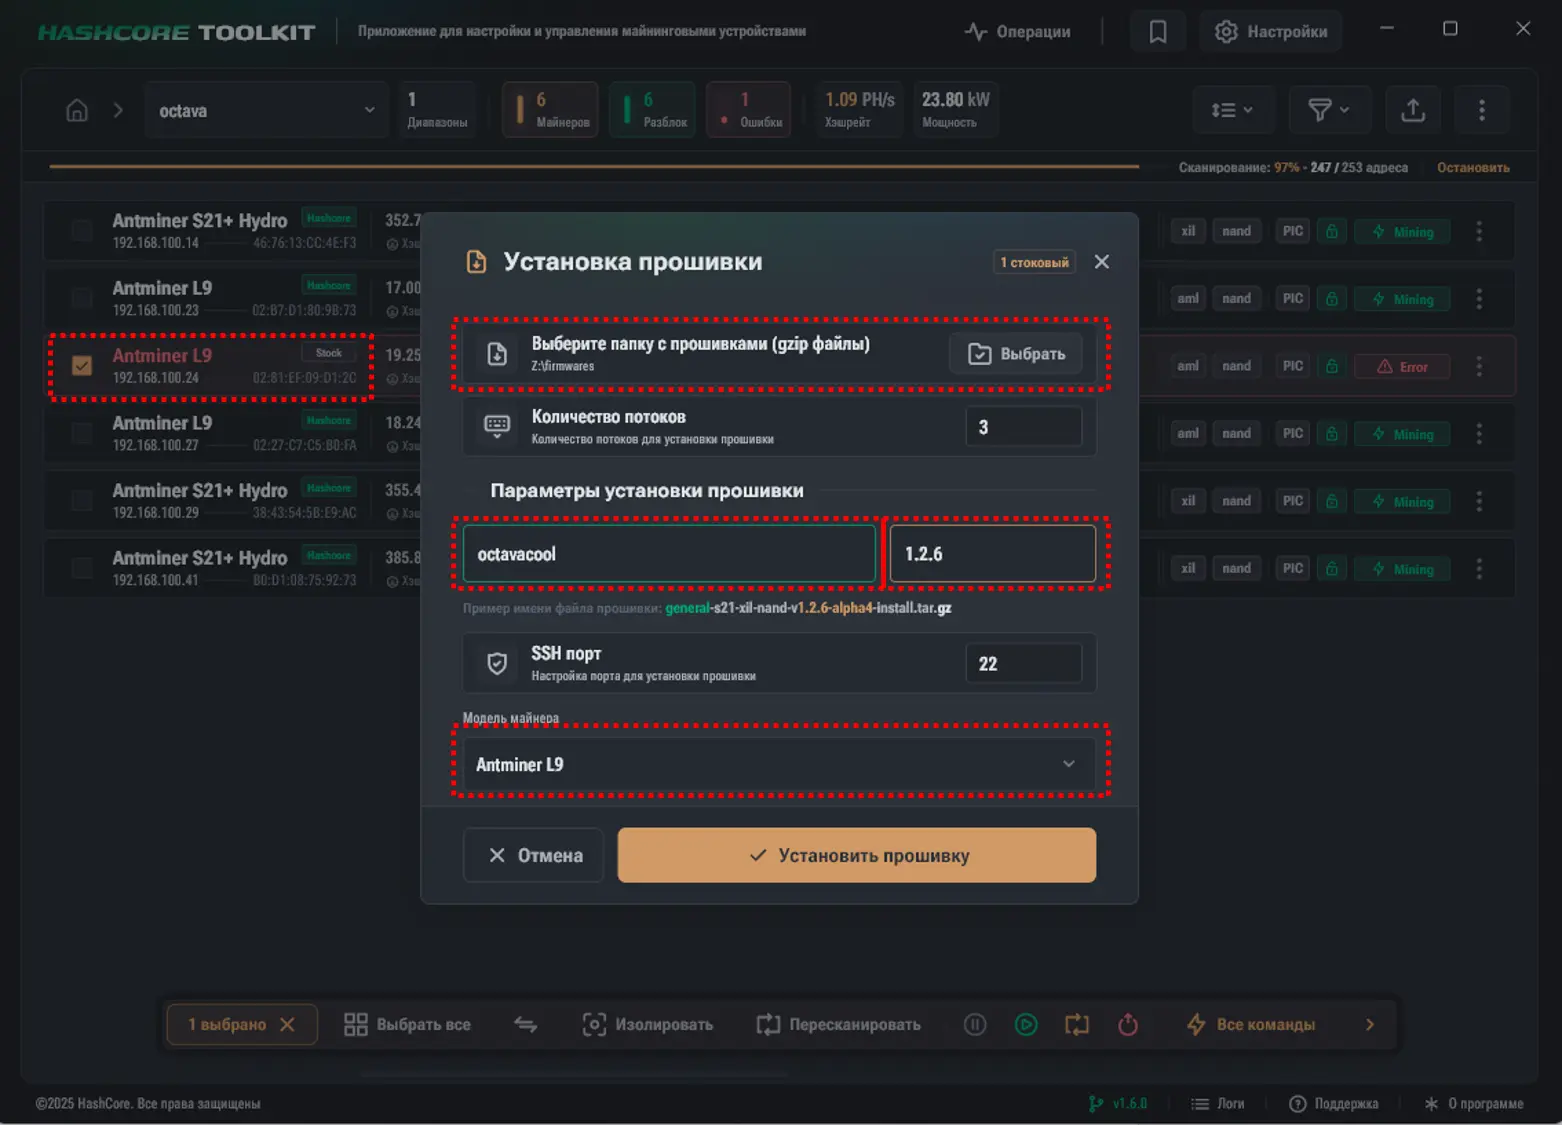Screen dimensions: 1562x1125
Task: Click the Отмена cancel button
Action: [534, 856]
